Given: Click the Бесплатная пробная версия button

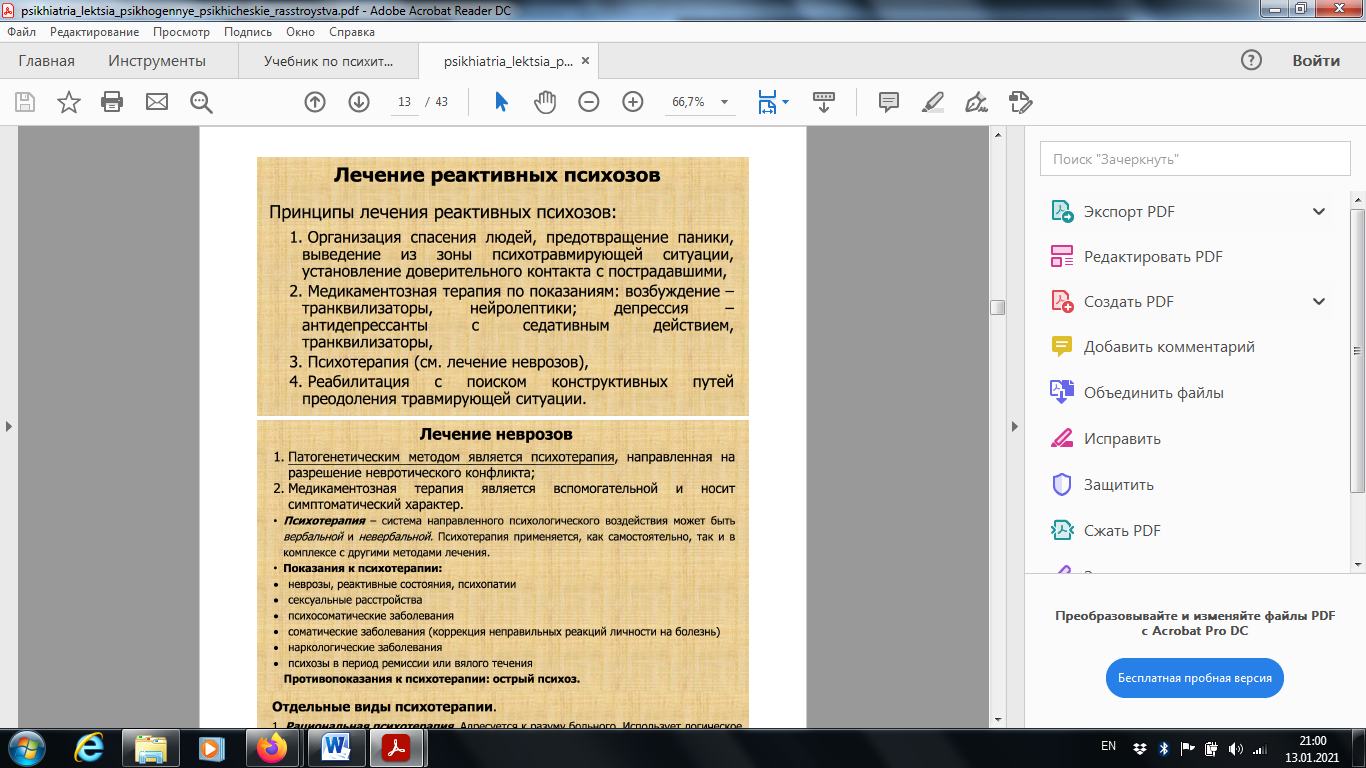Looking at the screenshot, I should [x=1195, y=678].
